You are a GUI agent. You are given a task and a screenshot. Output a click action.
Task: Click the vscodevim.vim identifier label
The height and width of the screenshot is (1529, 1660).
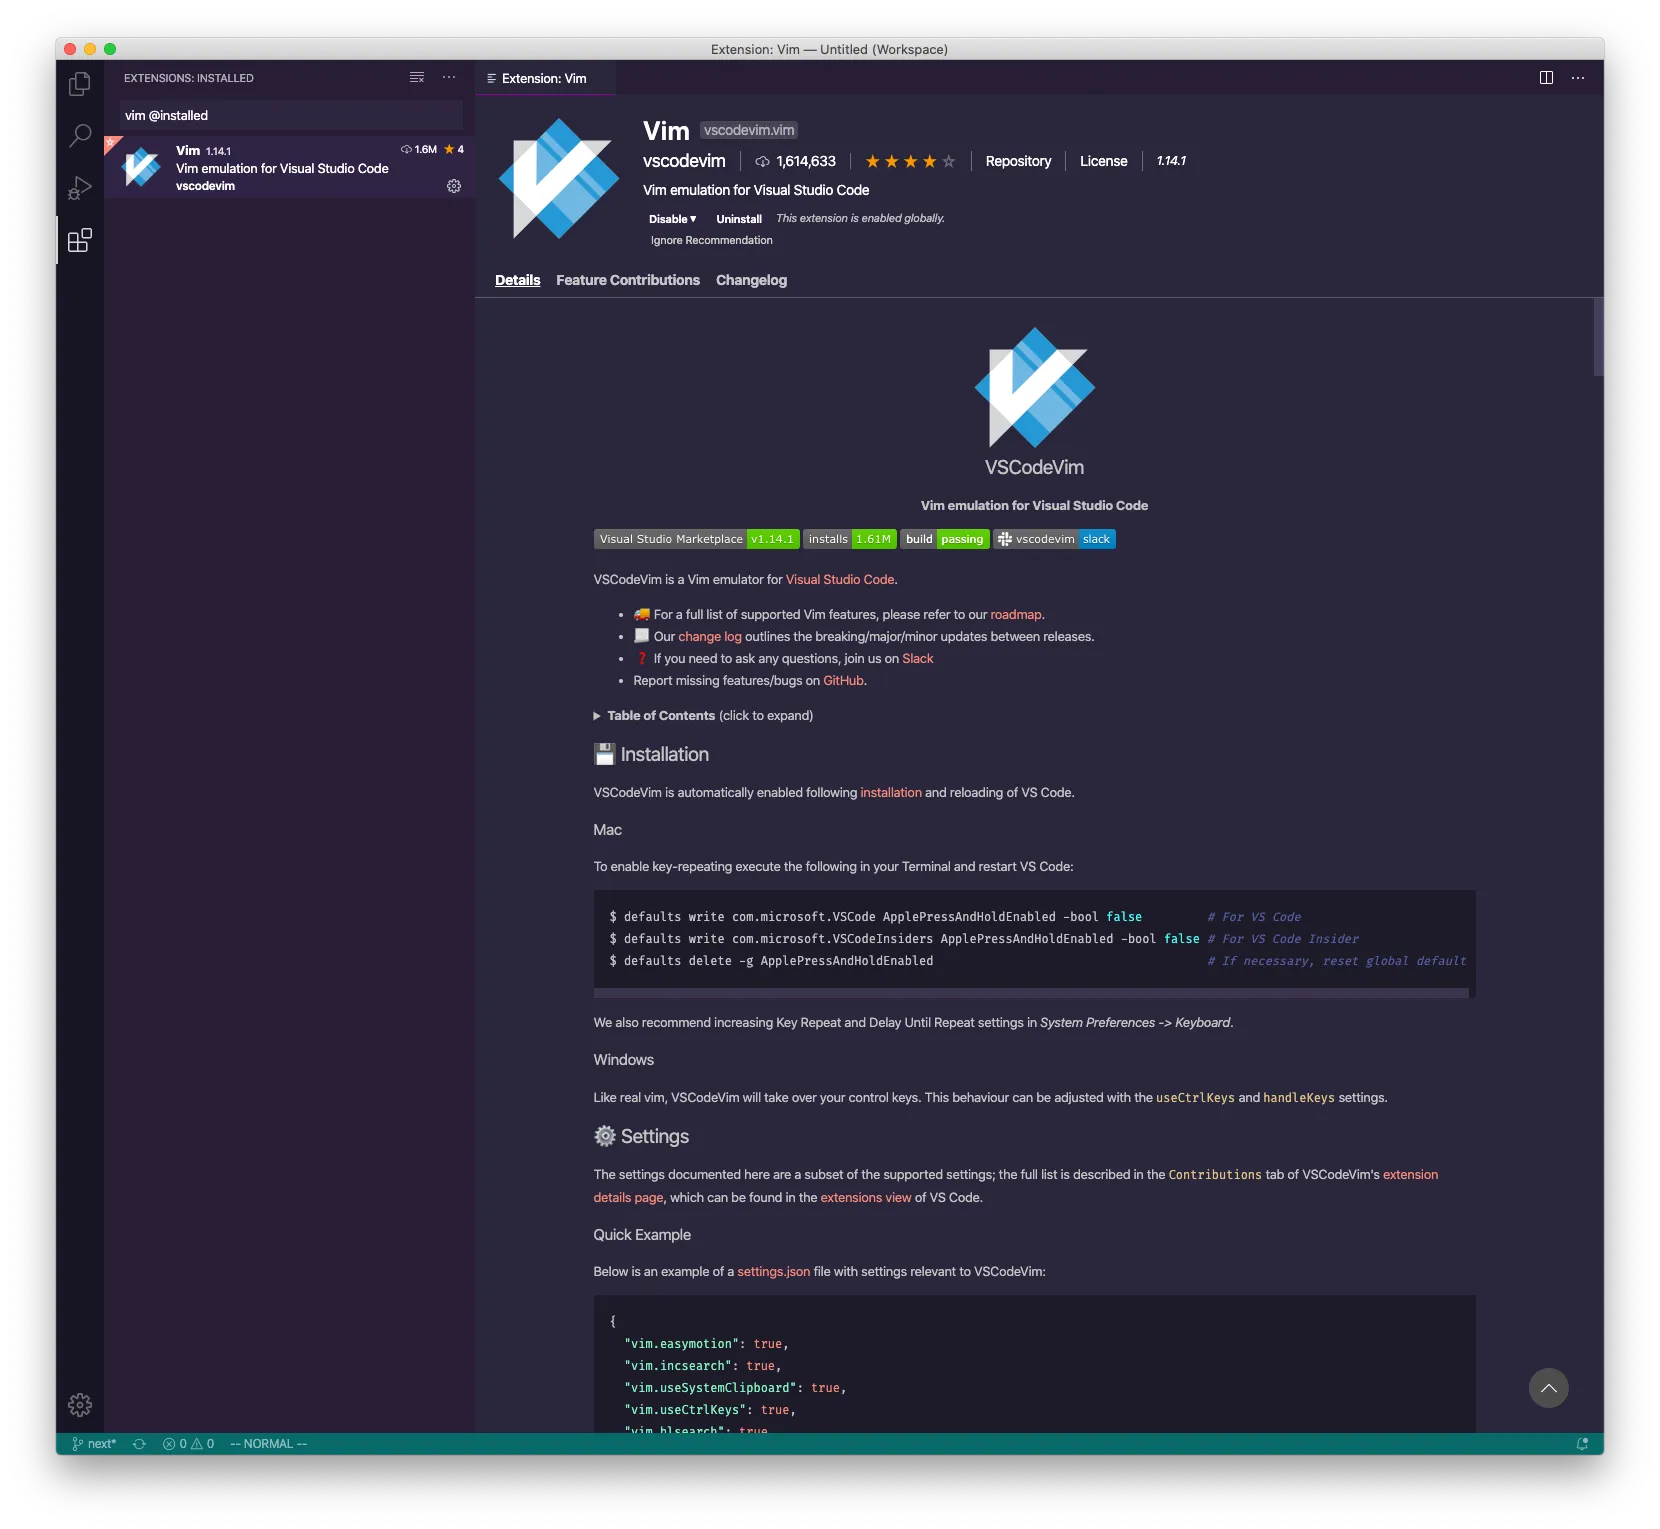[x=749, y=130]
